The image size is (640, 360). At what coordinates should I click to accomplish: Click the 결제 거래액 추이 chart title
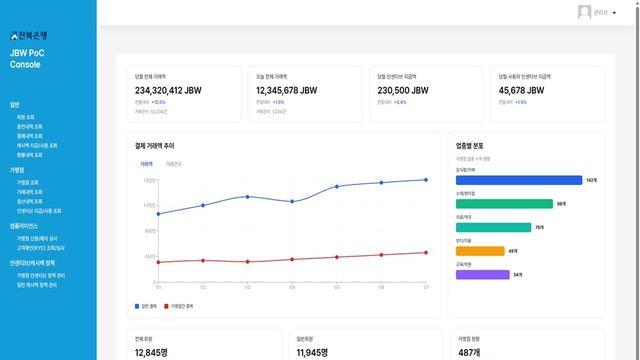[x=154, y=146]
